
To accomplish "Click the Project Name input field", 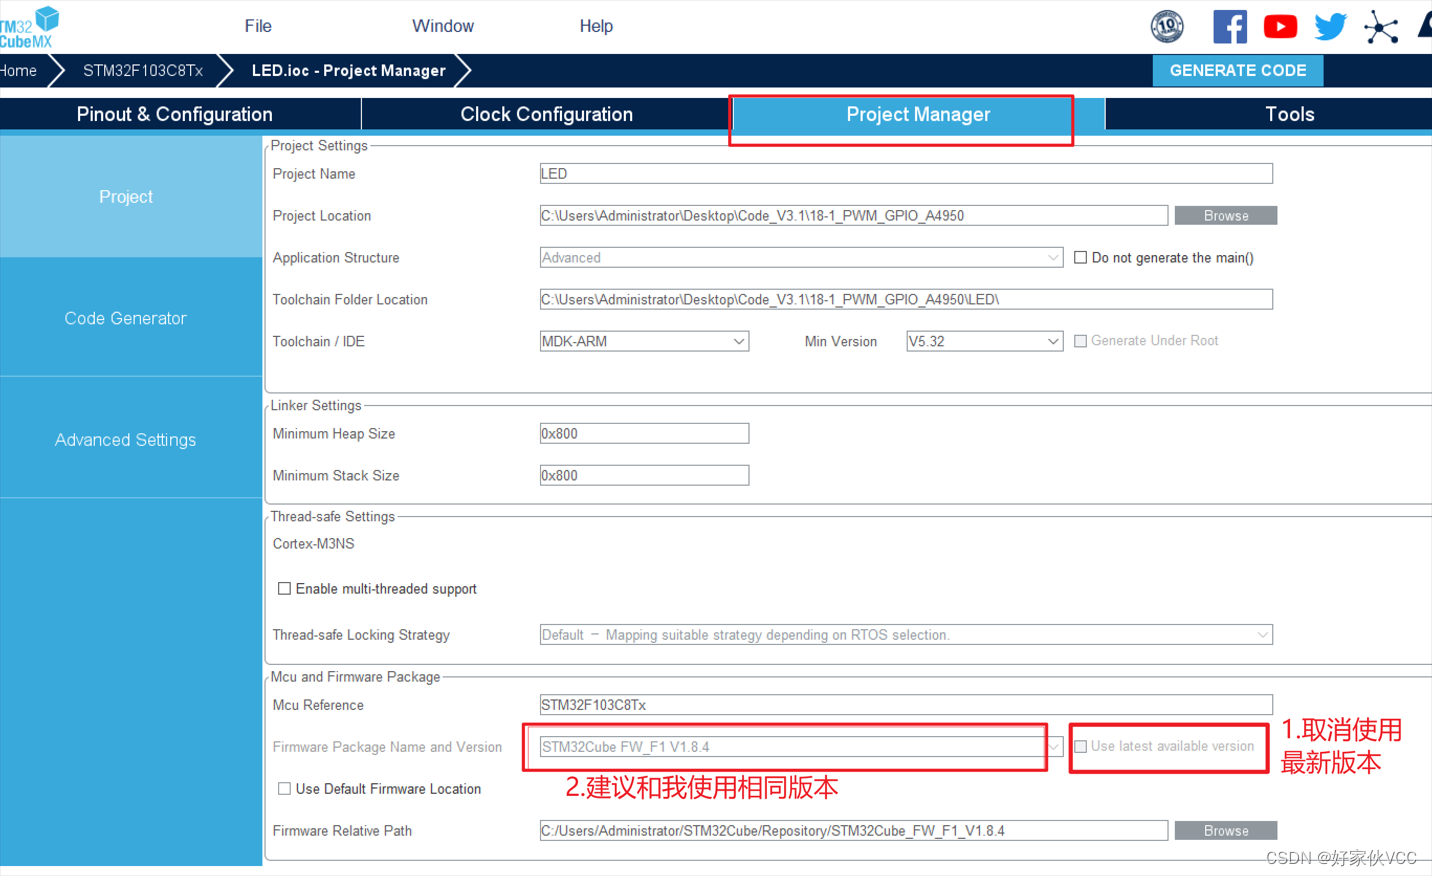I will pos(906,174).
